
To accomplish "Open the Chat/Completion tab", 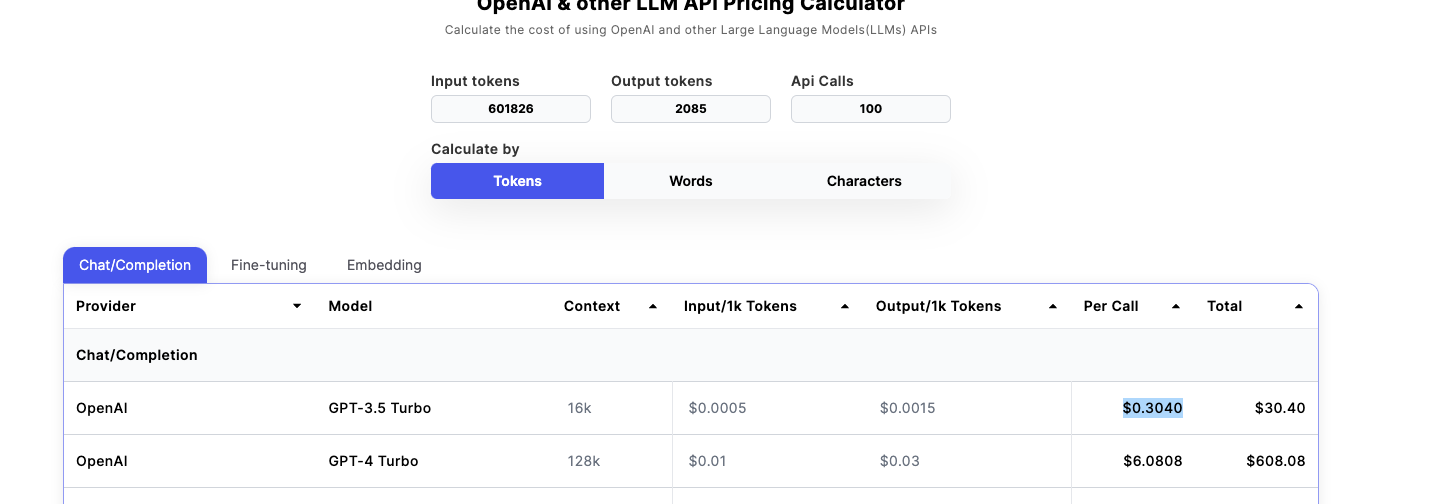I will point(135,265).
